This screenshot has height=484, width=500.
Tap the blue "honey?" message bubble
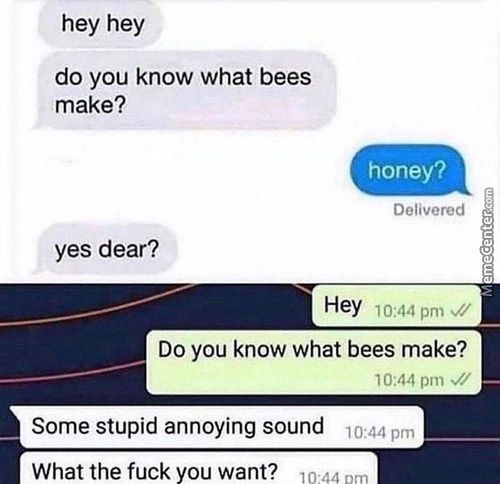coord(409,170)
